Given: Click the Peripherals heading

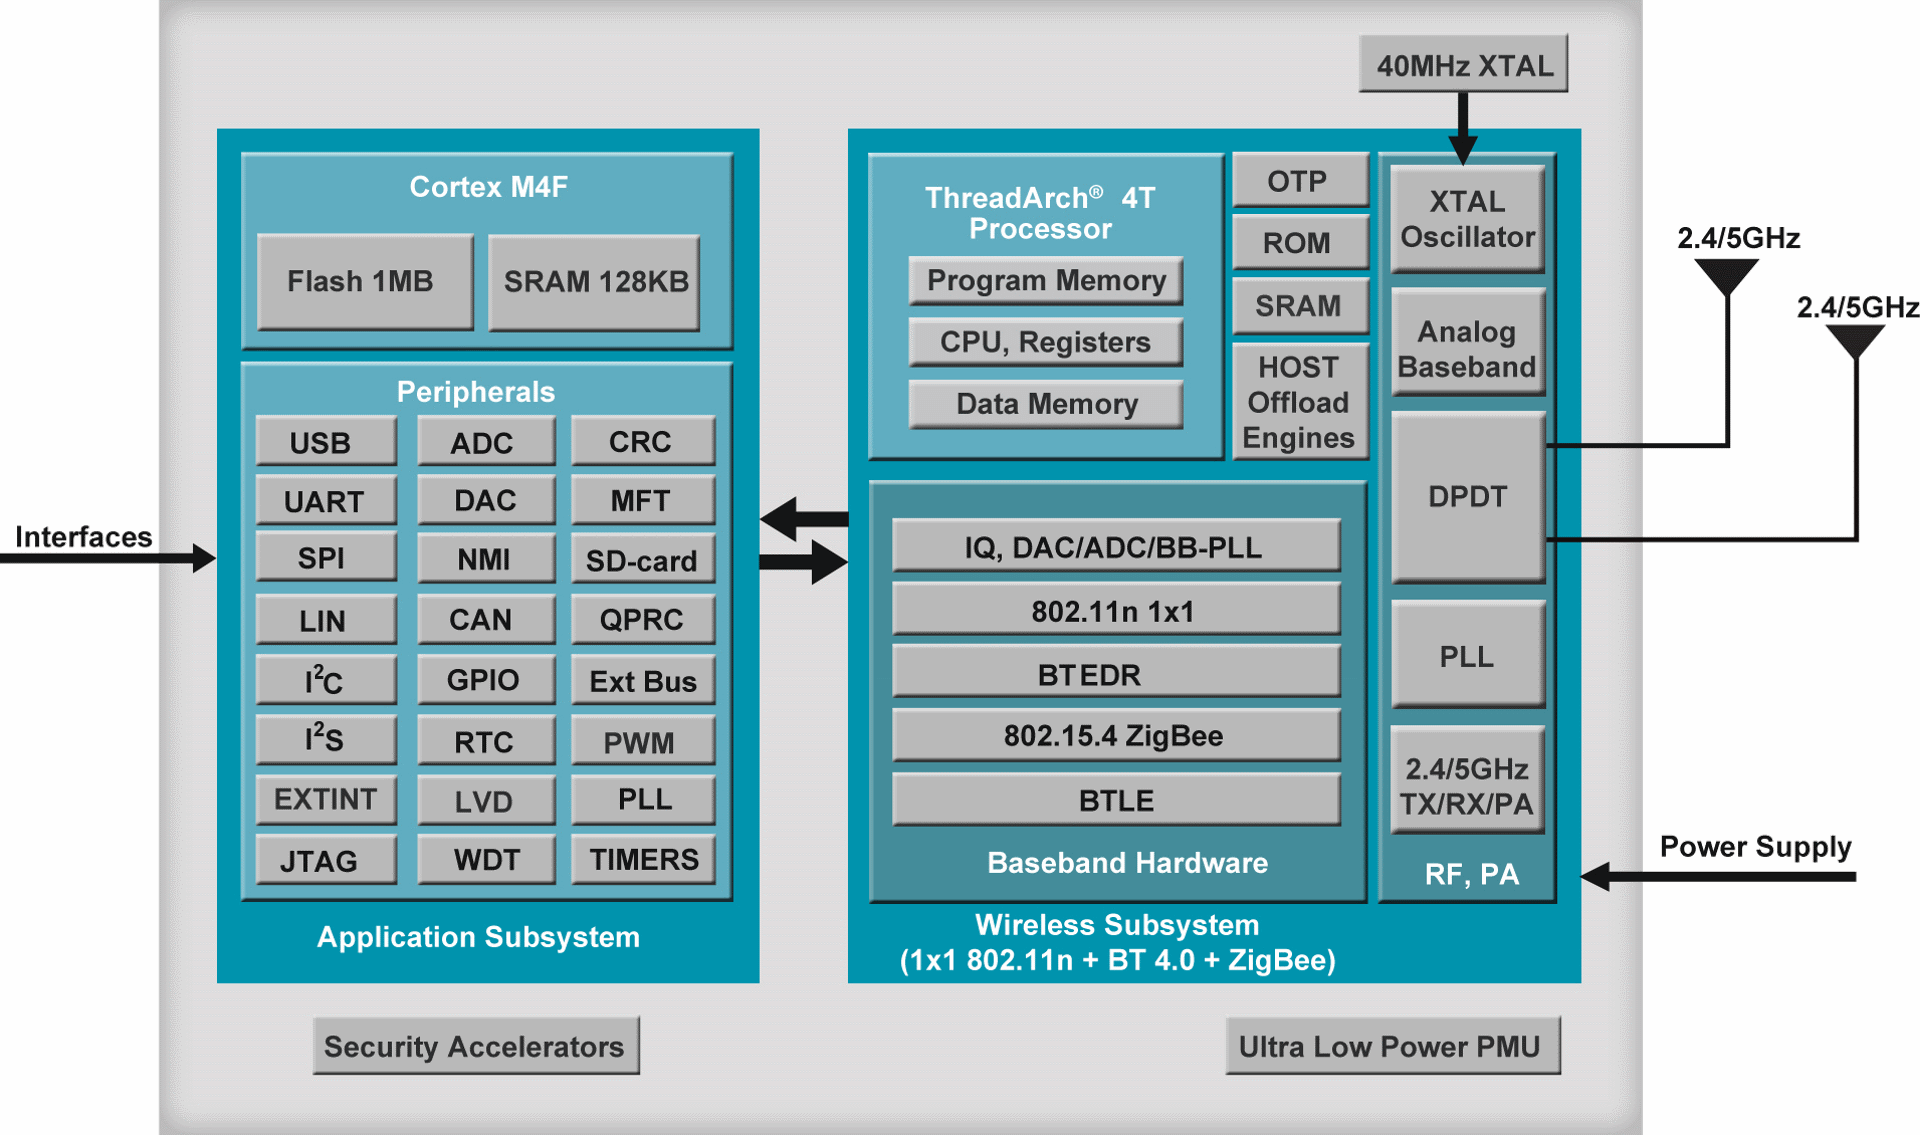Looking at the screenshot, I should pyautogui.click(x=475, y=391).
